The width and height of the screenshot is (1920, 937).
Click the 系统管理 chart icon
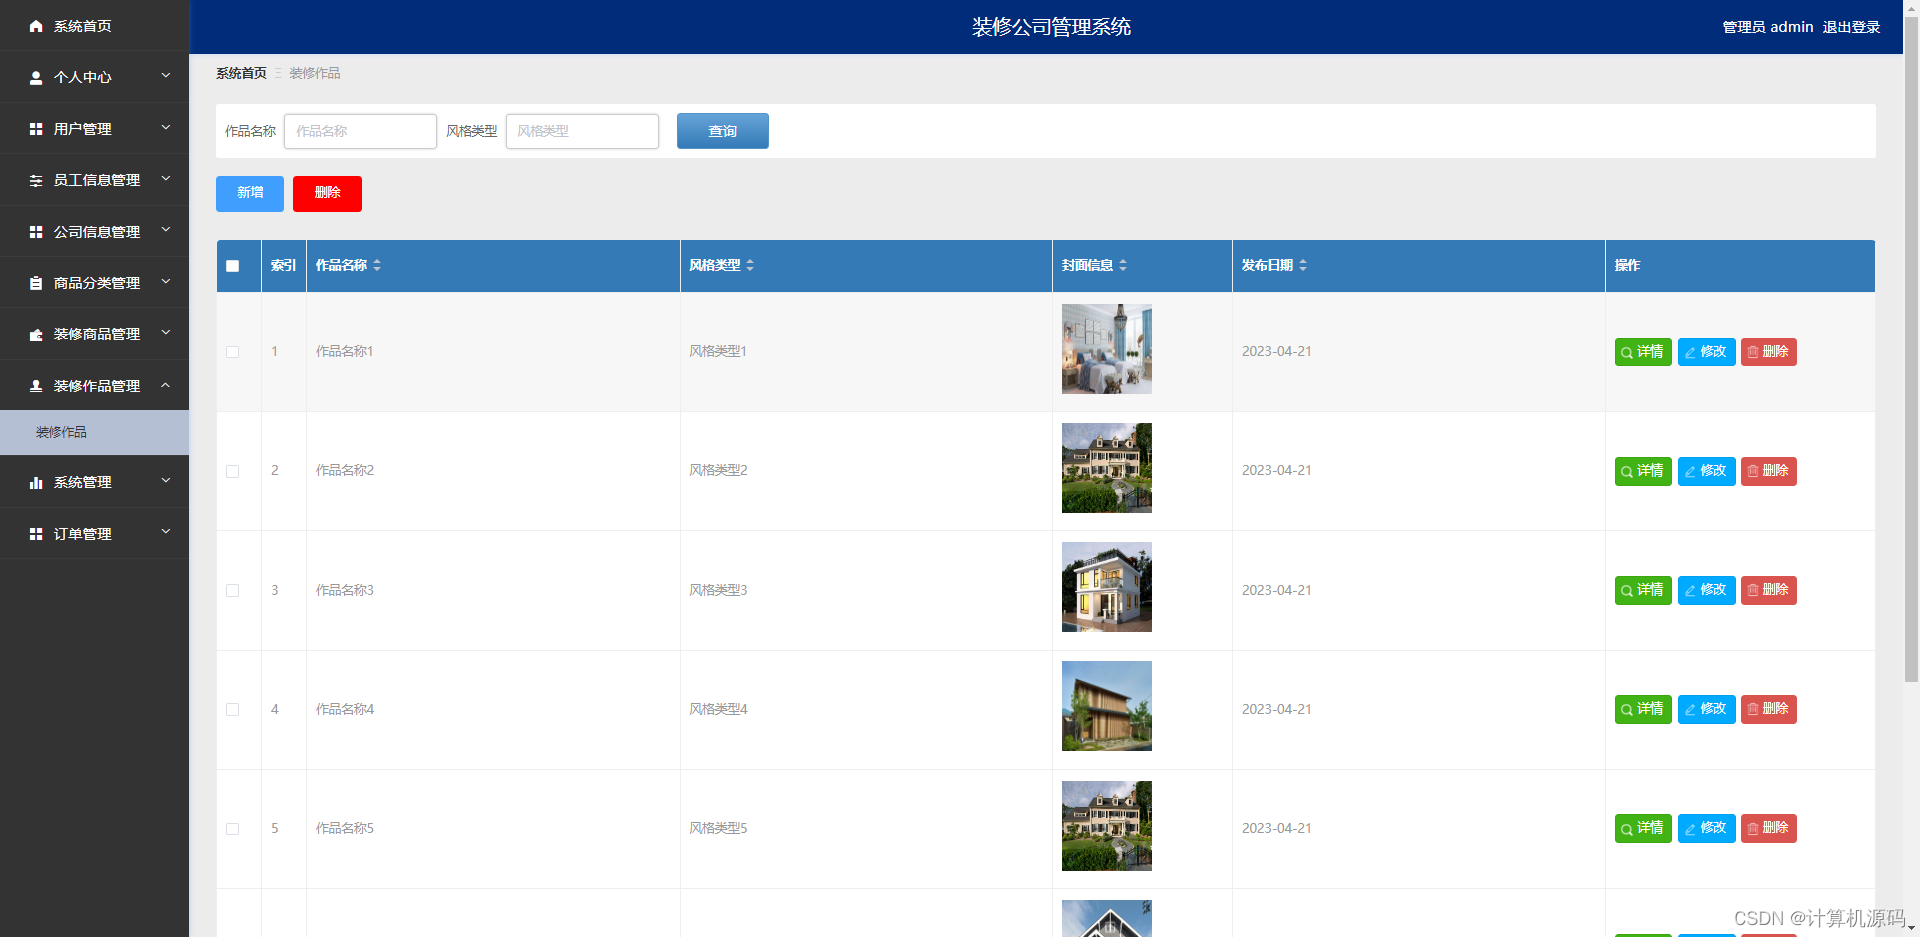tap(36, 482)
